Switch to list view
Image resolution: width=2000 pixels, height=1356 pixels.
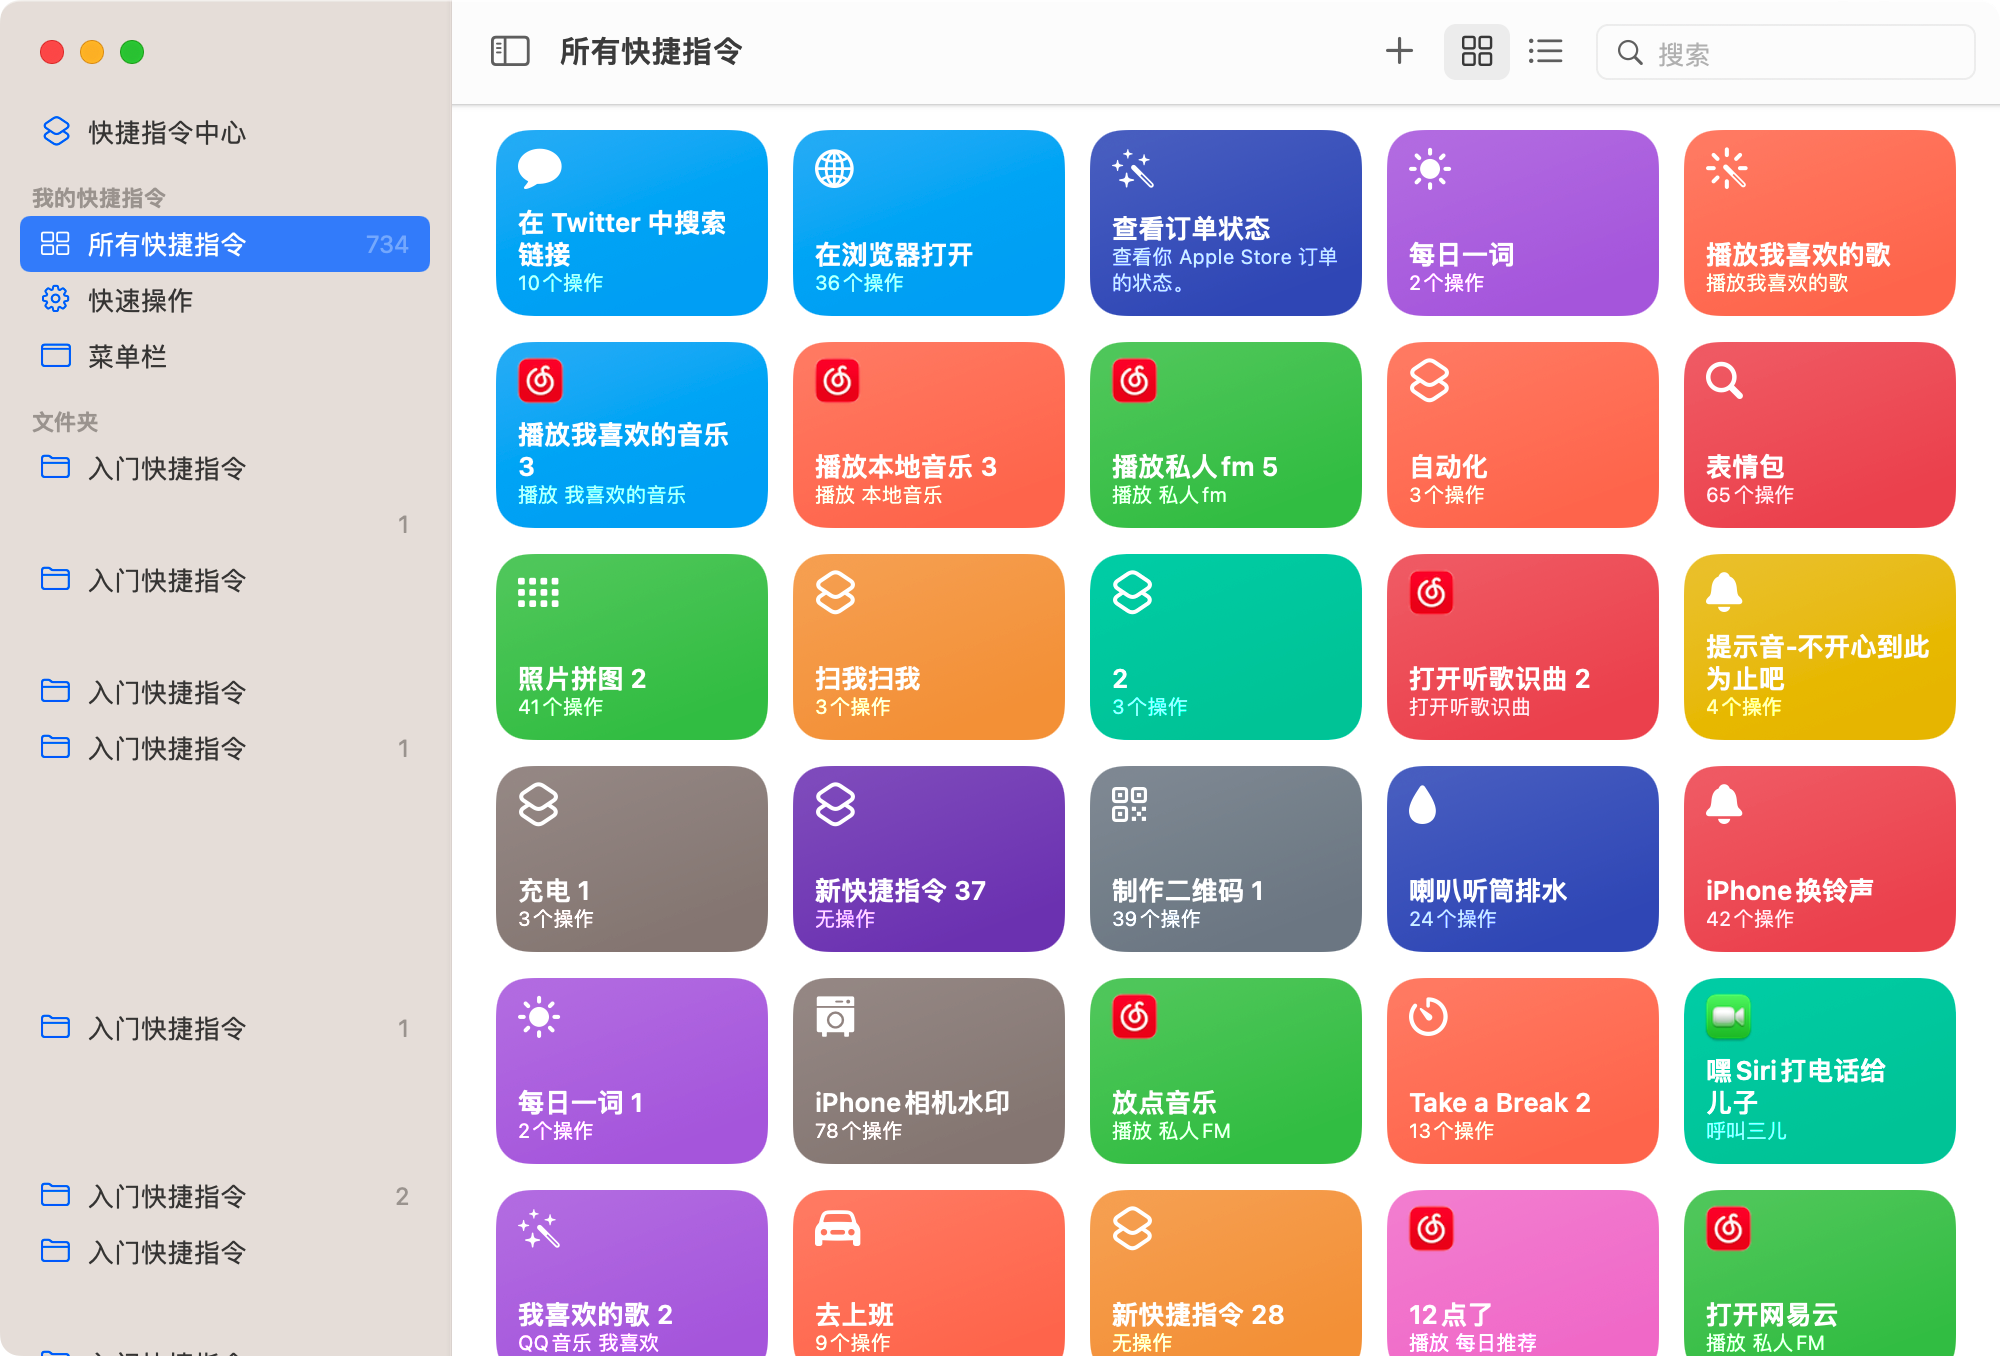1545,51
